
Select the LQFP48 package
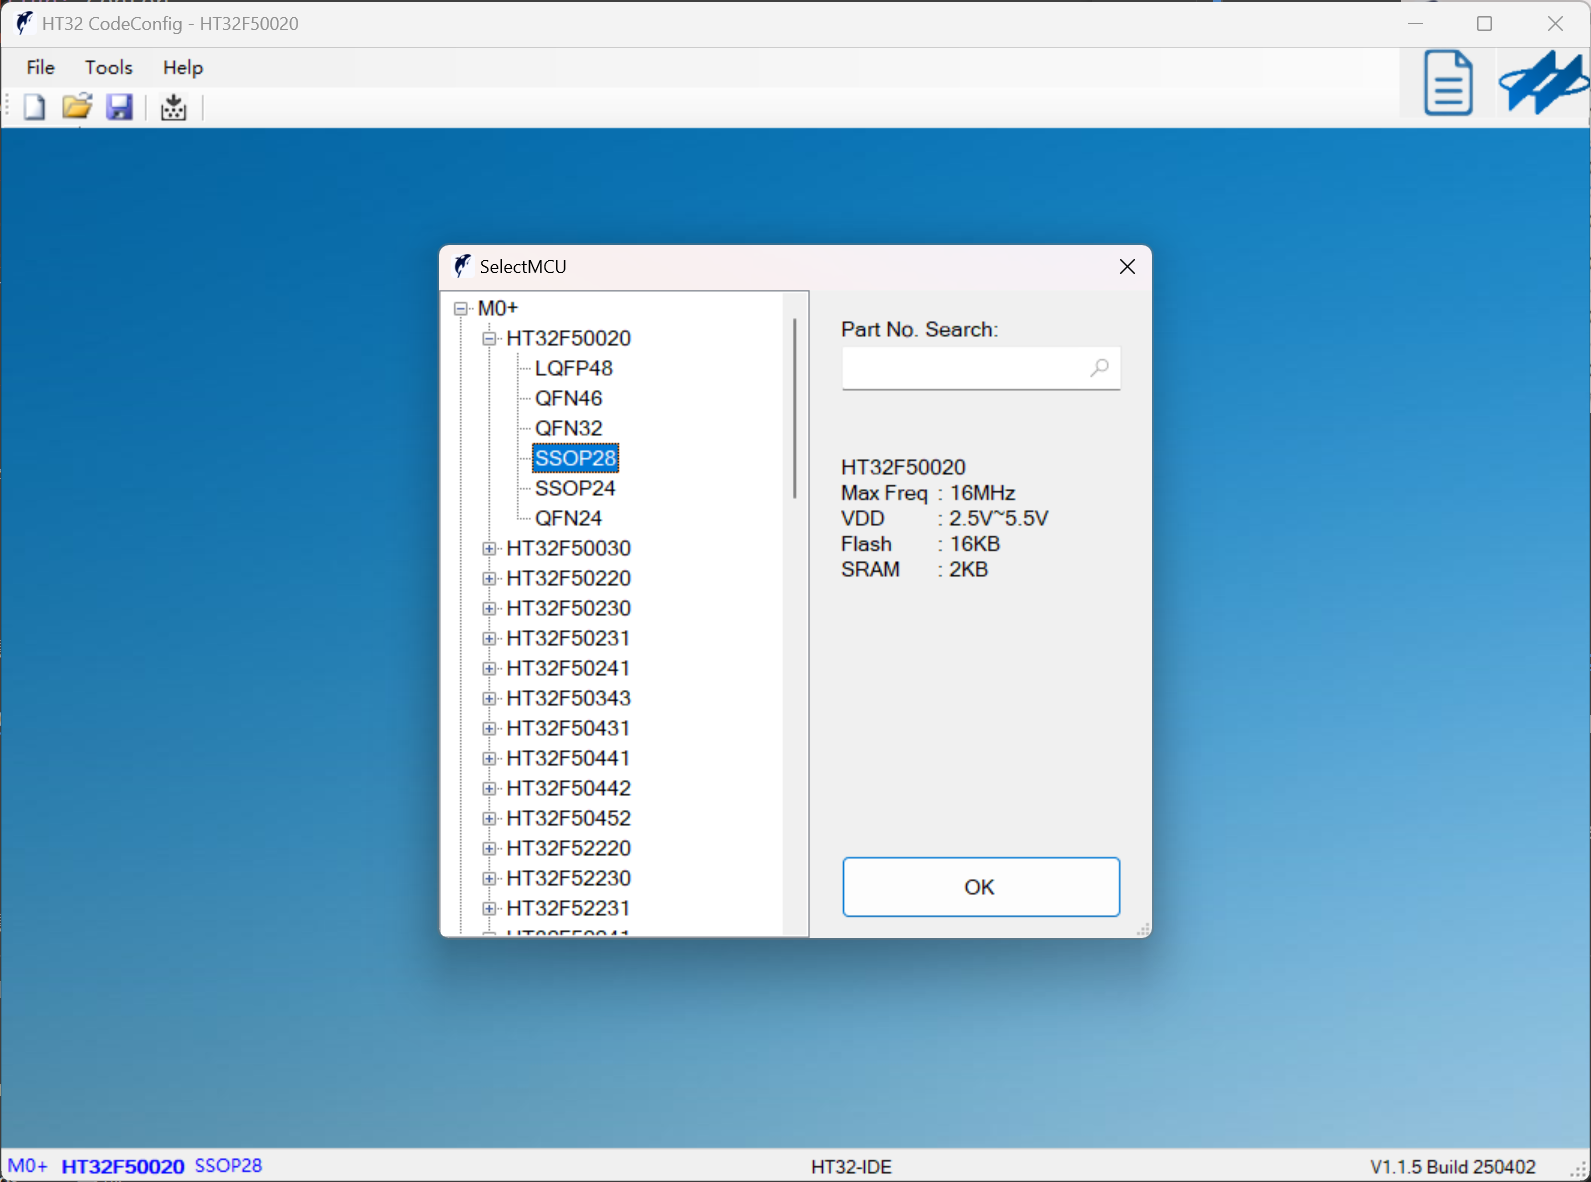click(573, 368)
